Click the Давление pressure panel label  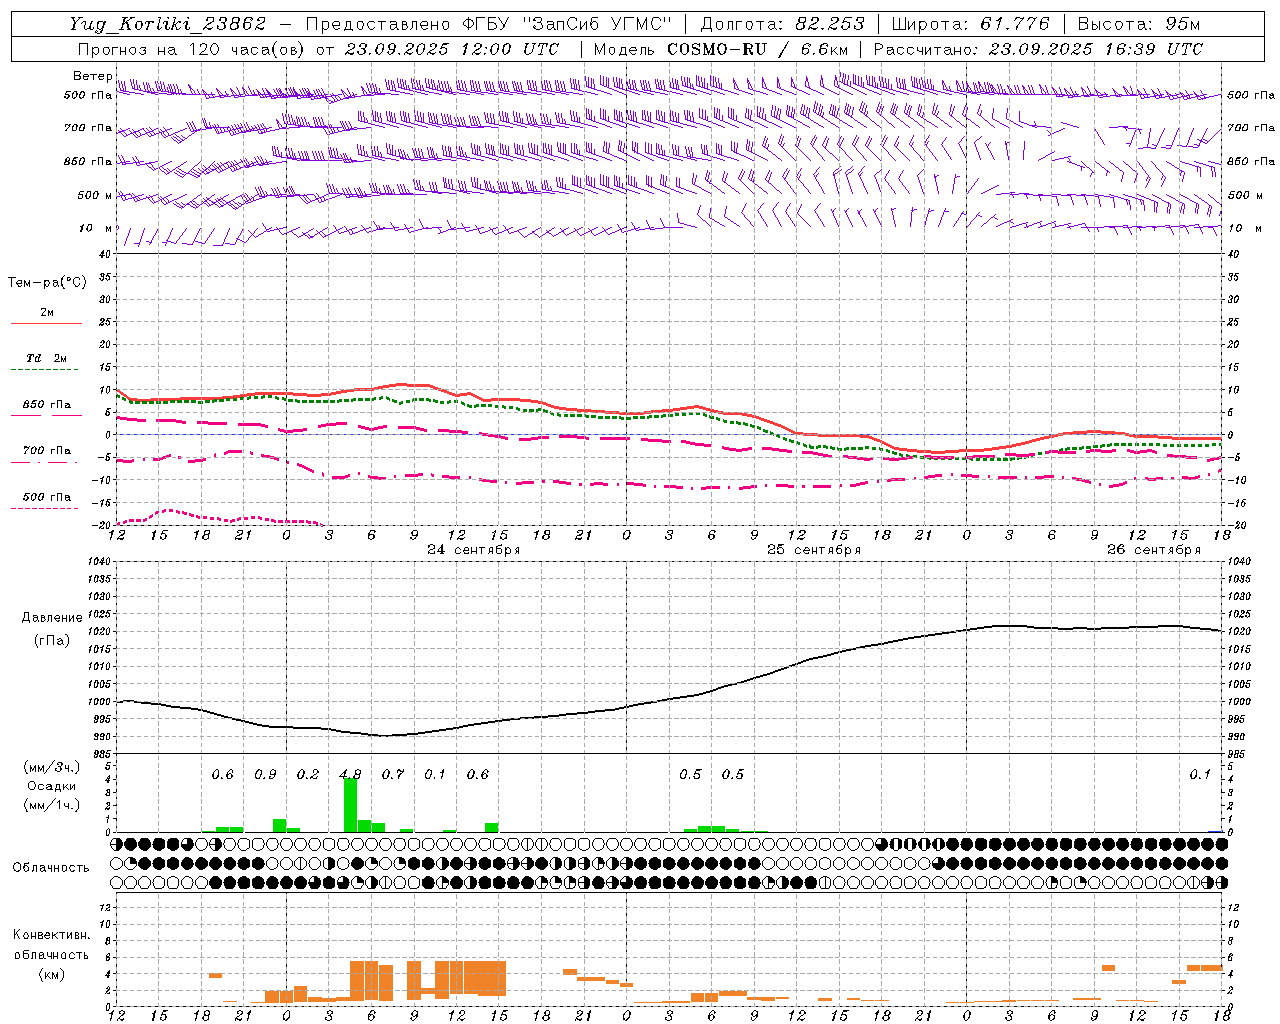point(52,618)
